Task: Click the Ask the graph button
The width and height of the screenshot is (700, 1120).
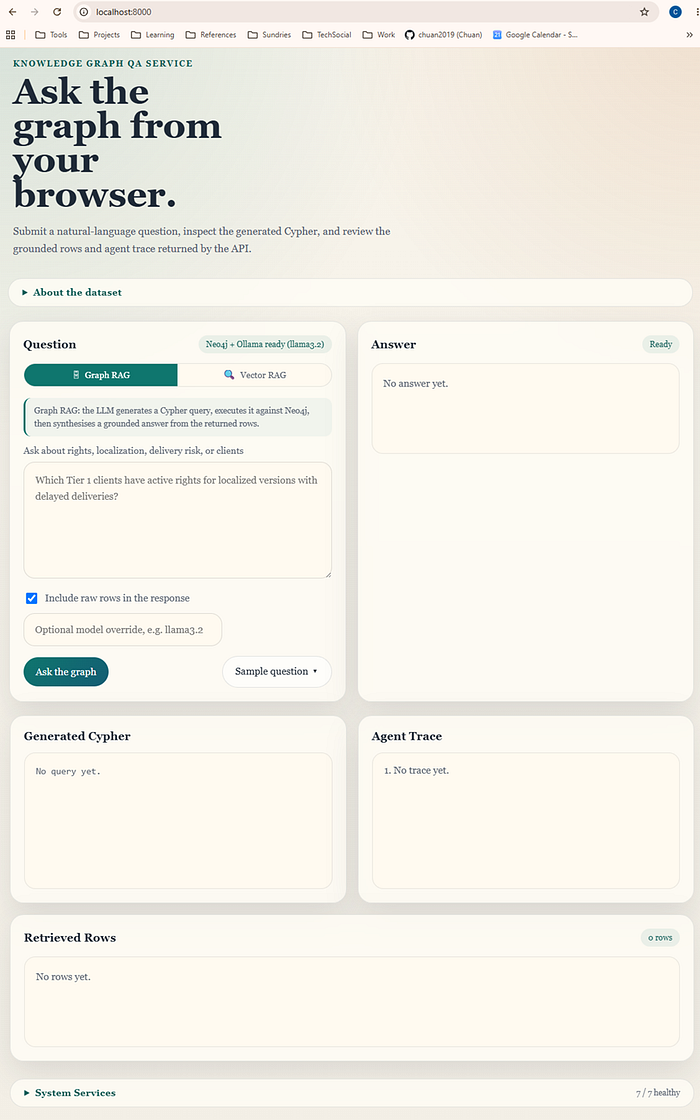Action: tap(66, 671)
